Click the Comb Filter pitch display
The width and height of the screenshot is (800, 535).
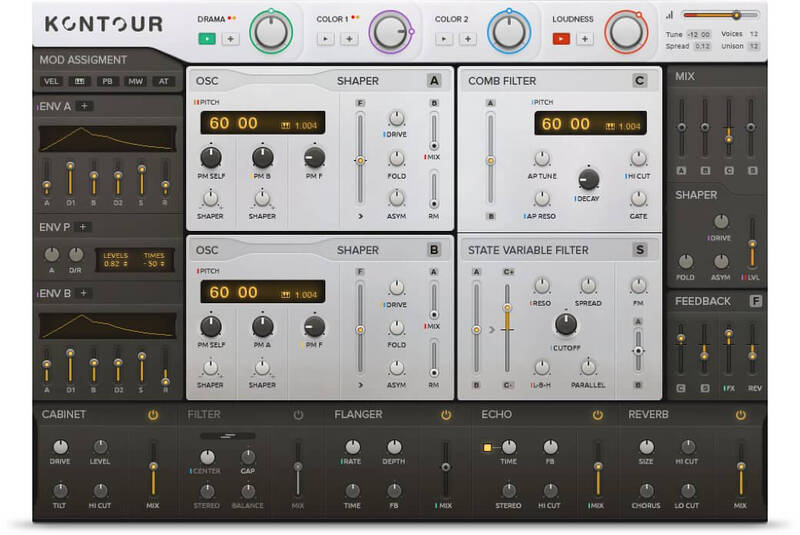tap(590, 123)
